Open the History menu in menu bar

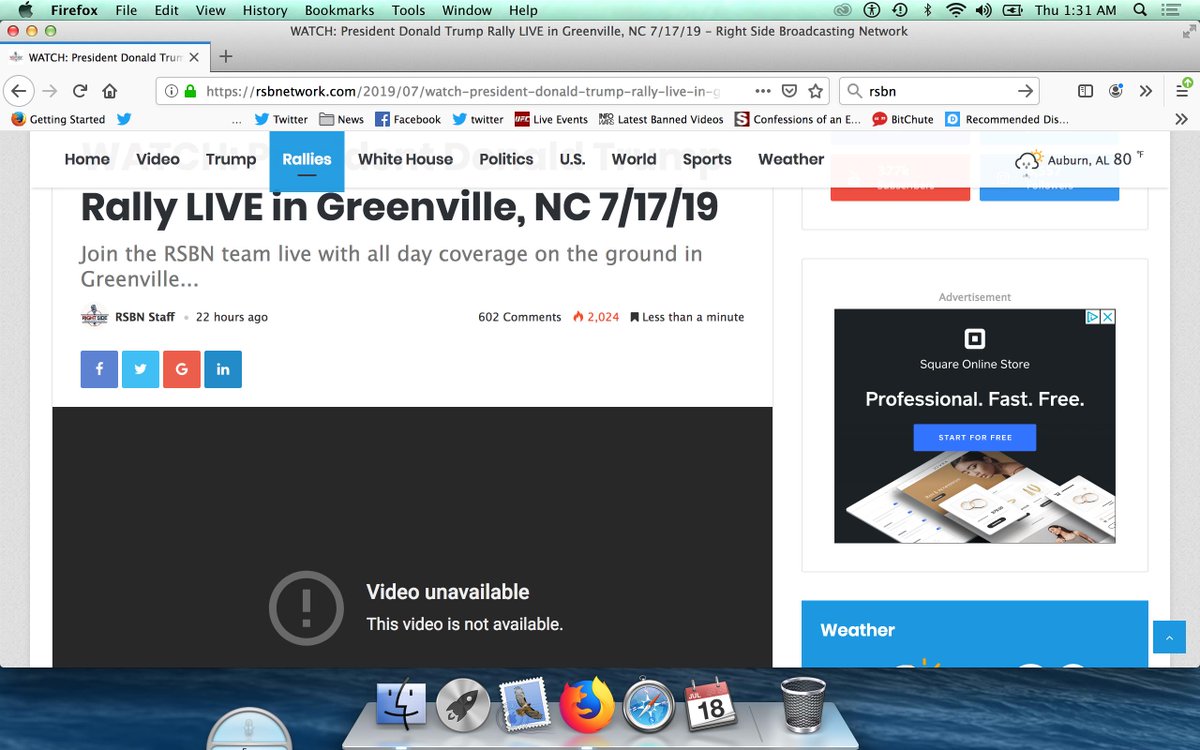265,10
